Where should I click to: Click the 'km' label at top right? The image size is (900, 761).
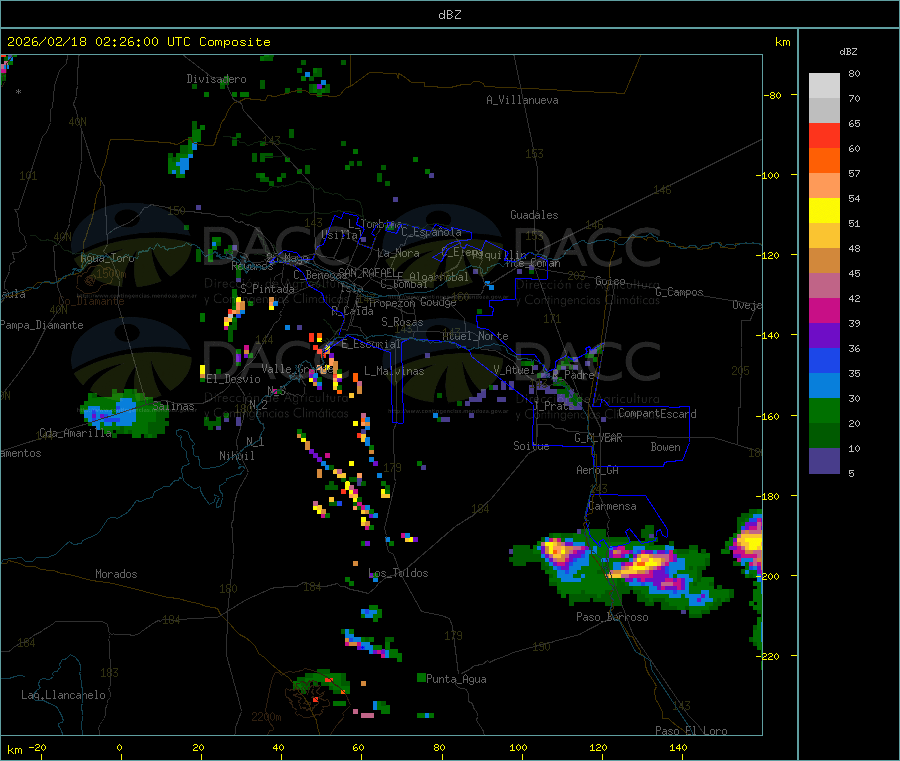point(783,42)
